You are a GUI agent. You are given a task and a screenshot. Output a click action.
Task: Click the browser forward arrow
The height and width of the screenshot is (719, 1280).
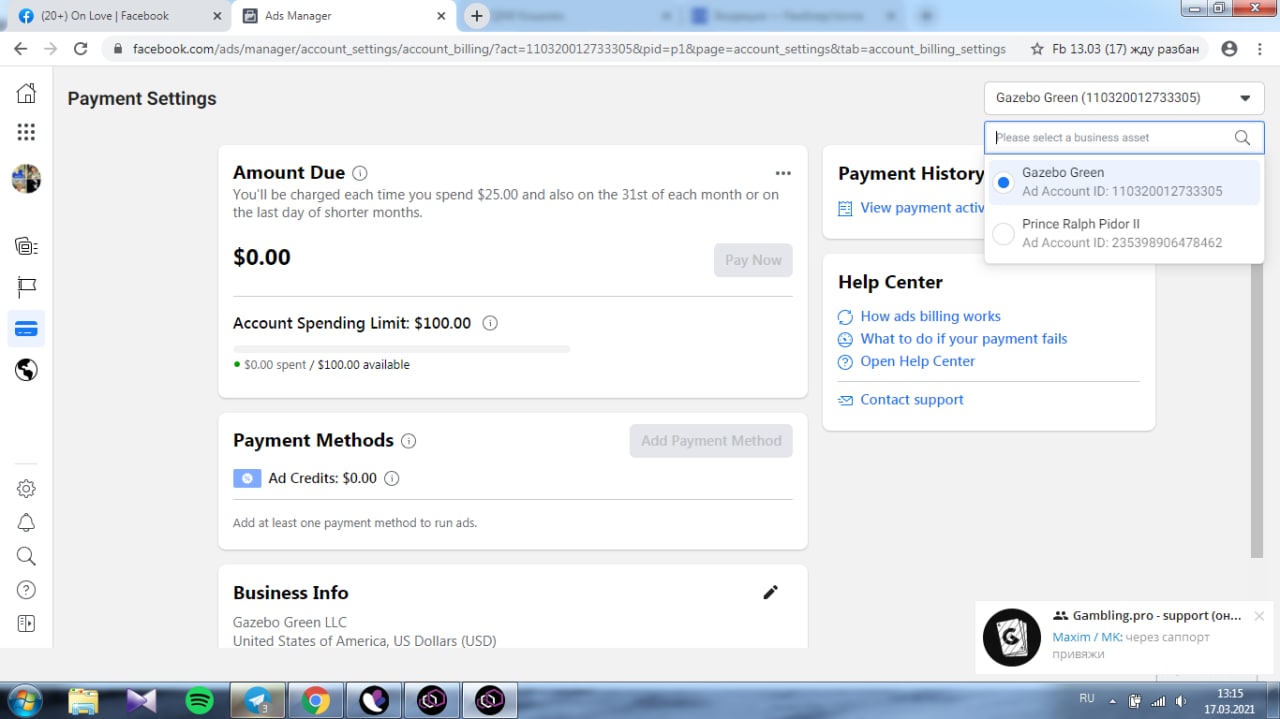coord(50,48)
